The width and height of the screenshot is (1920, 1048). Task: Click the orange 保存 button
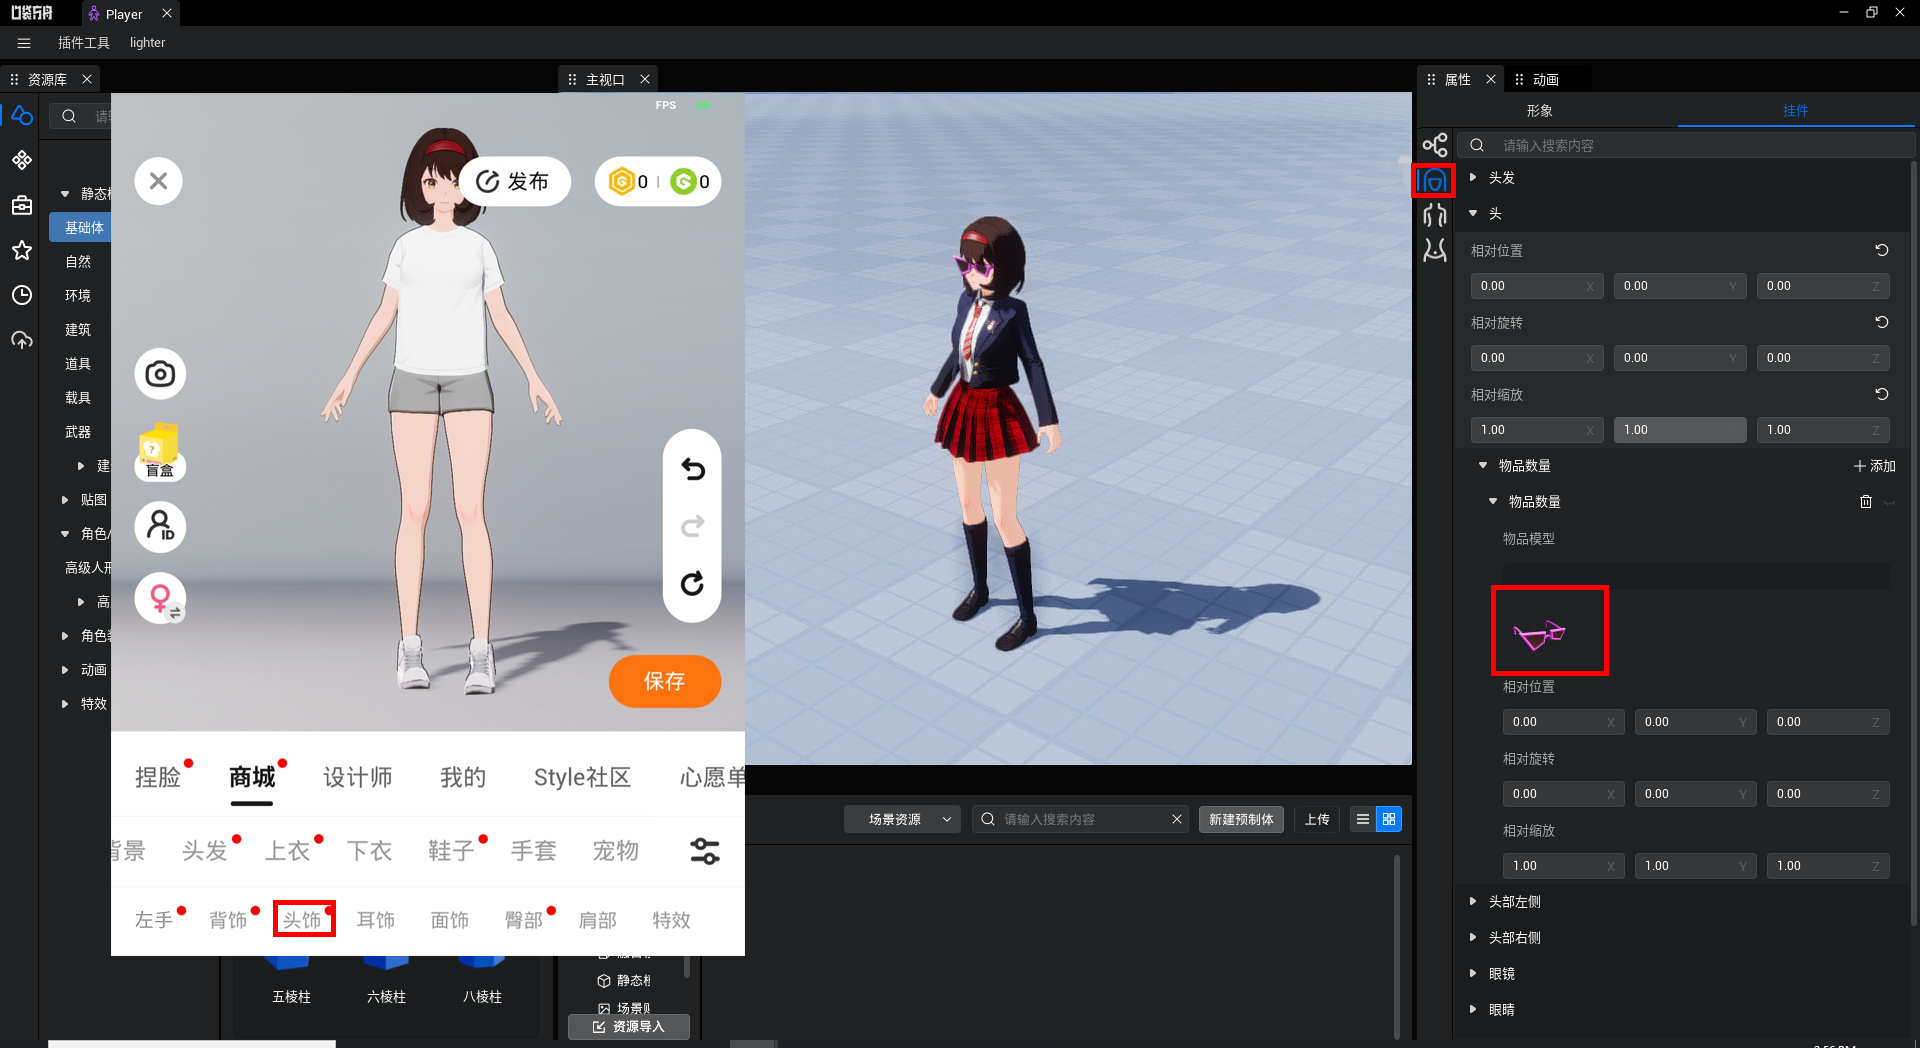click(x=664, y=681)
